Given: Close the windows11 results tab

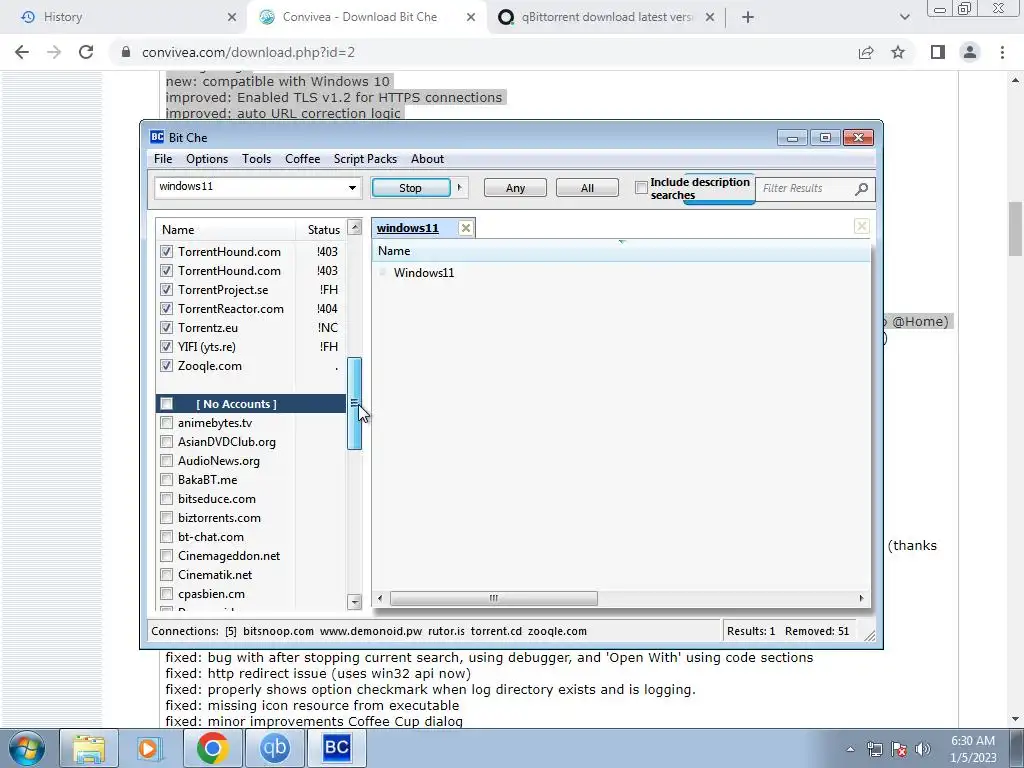Looking at the screenshot, I should [466, 228].
